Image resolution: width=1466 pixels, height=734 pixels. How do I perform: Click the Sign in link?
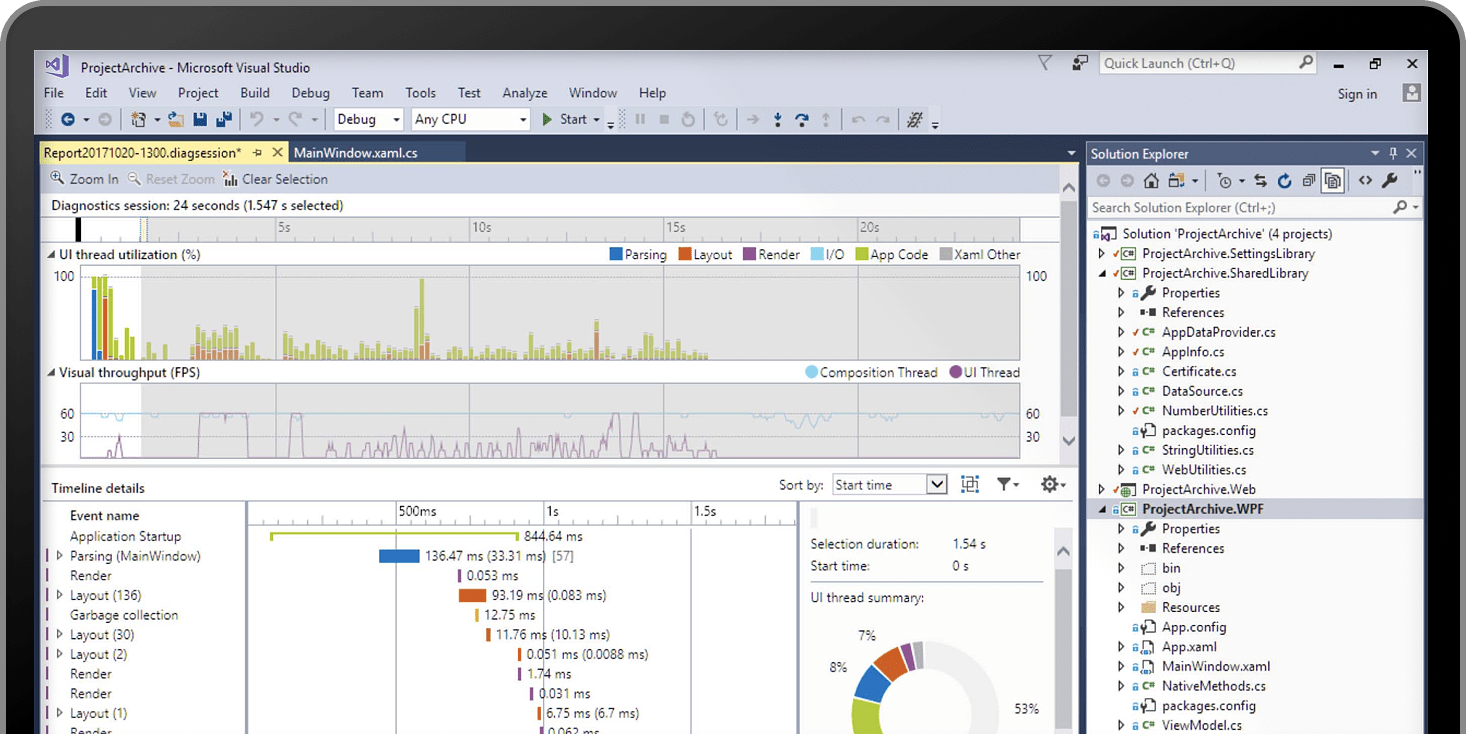point(1357,94)
